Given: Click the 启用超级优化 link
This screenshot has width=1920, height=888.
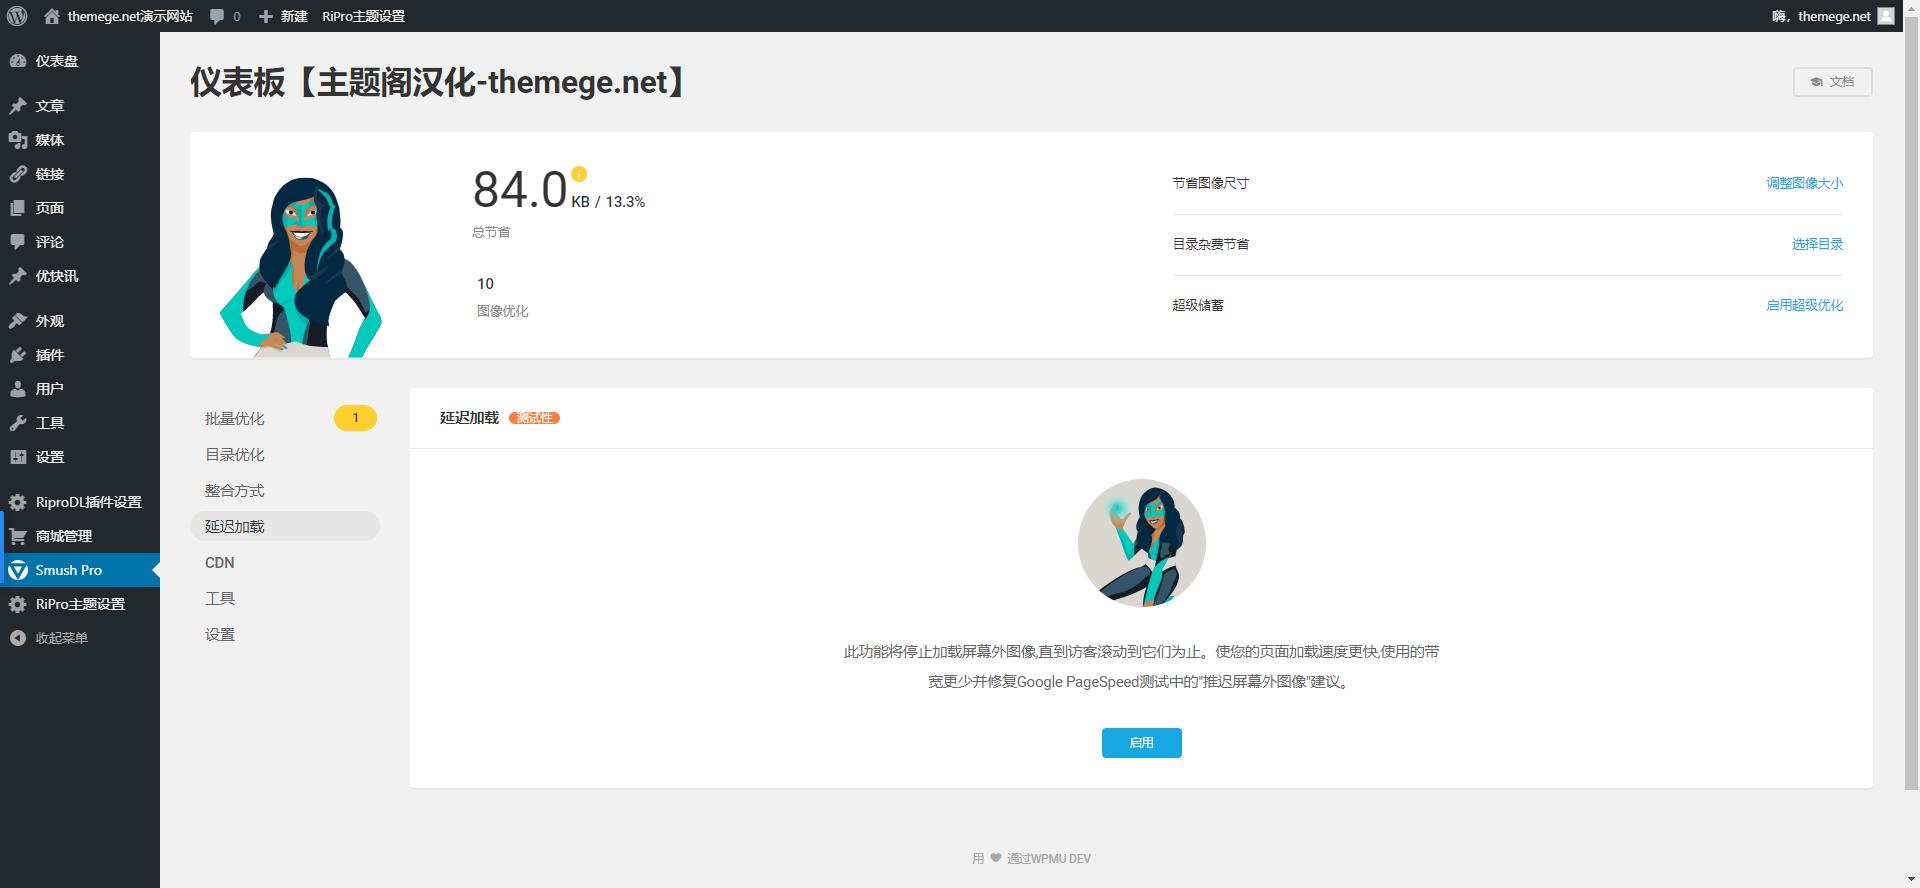Looking at the screenshot, I should click(x=1804, y=305).
